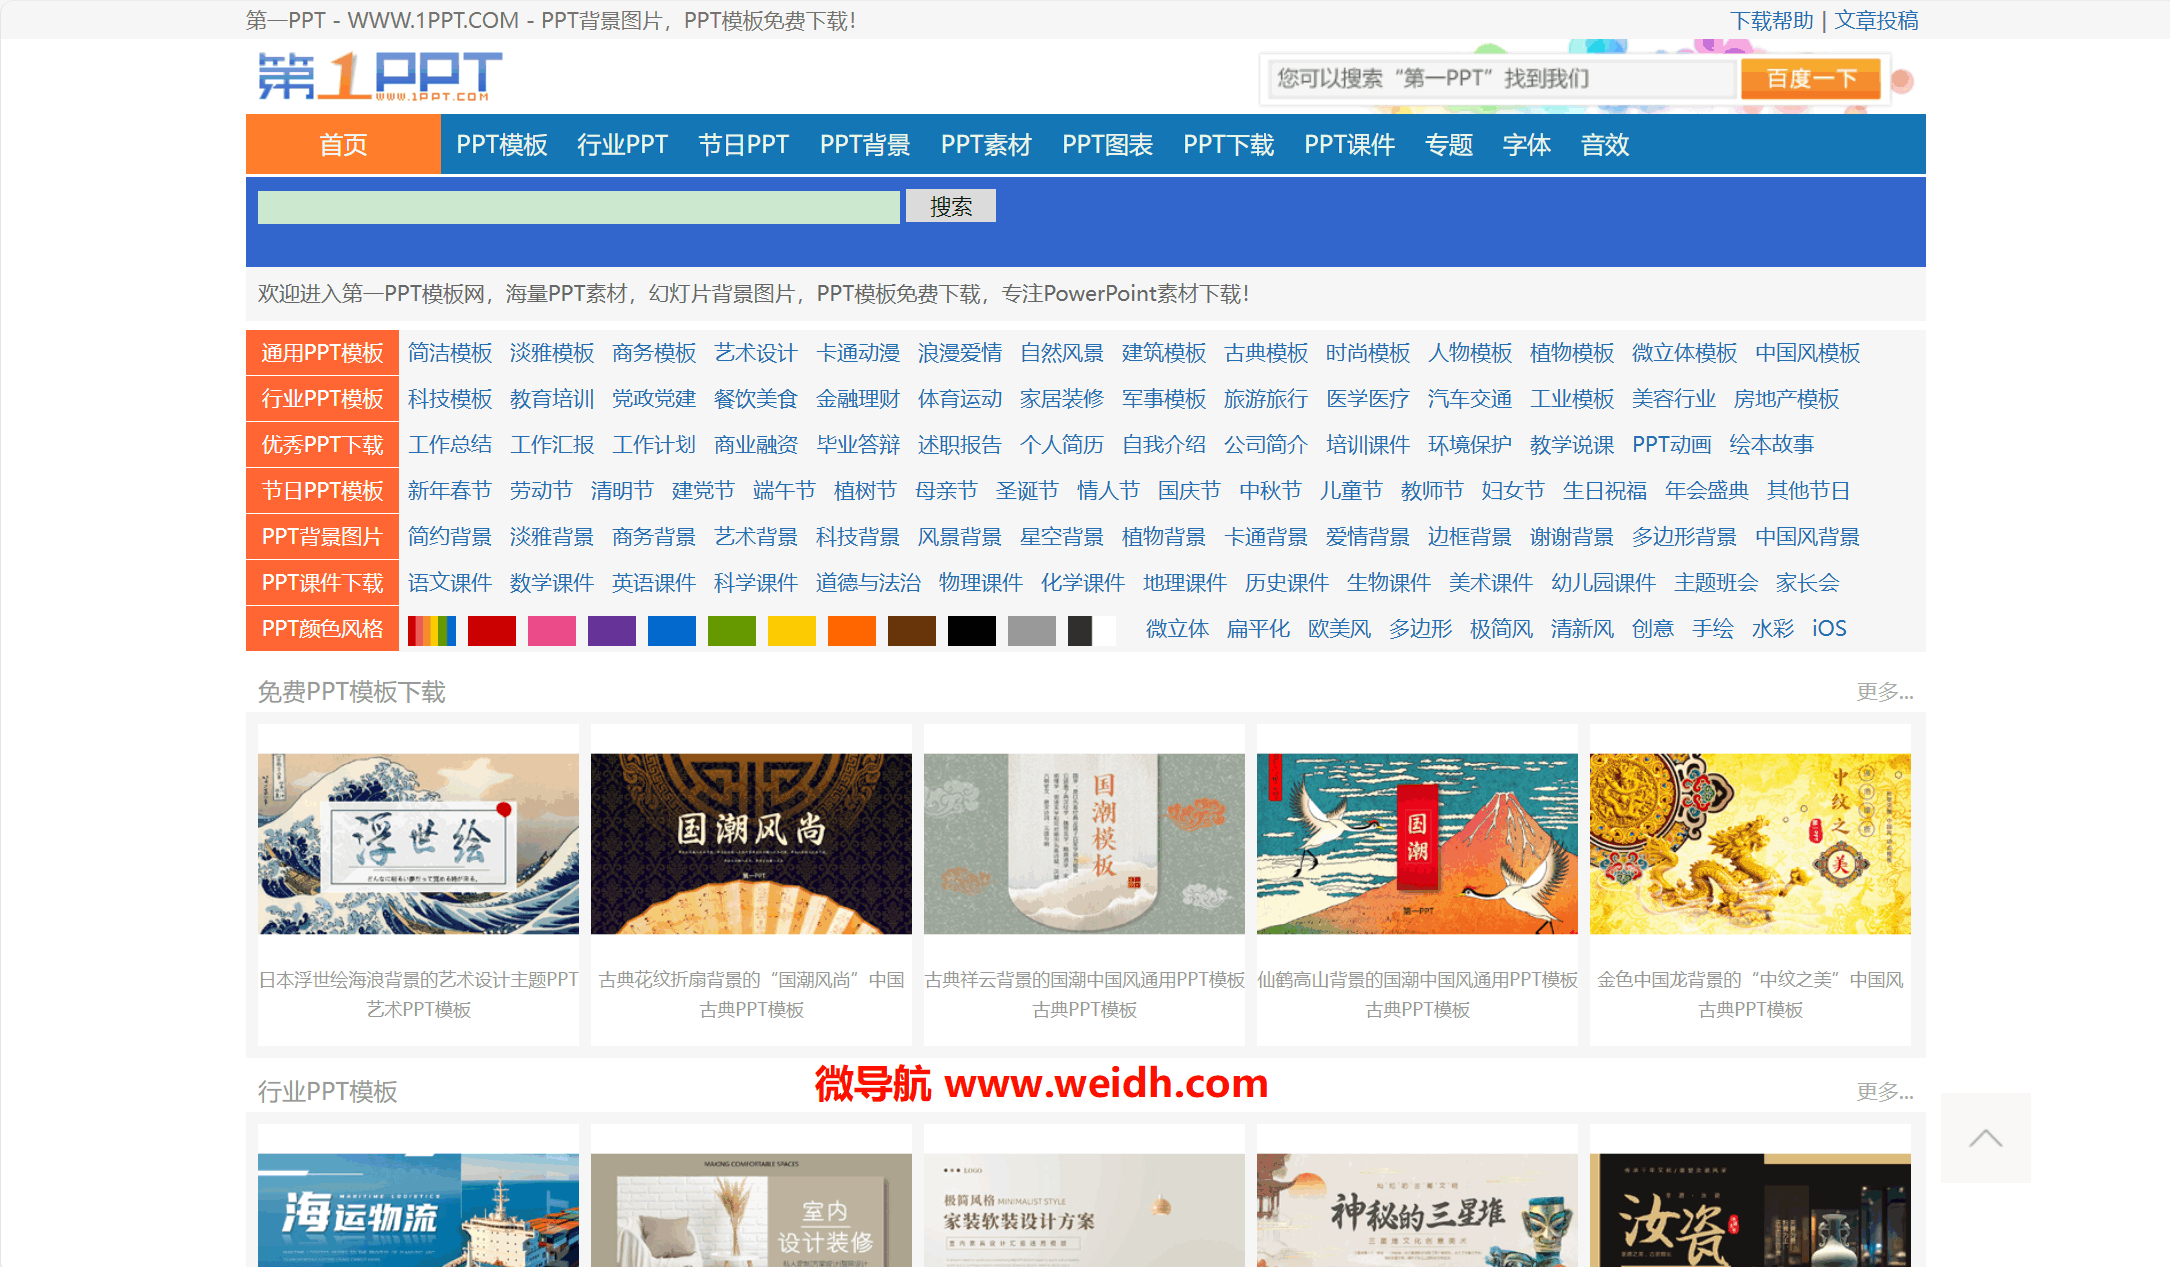Open the 文章投稿 link

point(1876,21)
